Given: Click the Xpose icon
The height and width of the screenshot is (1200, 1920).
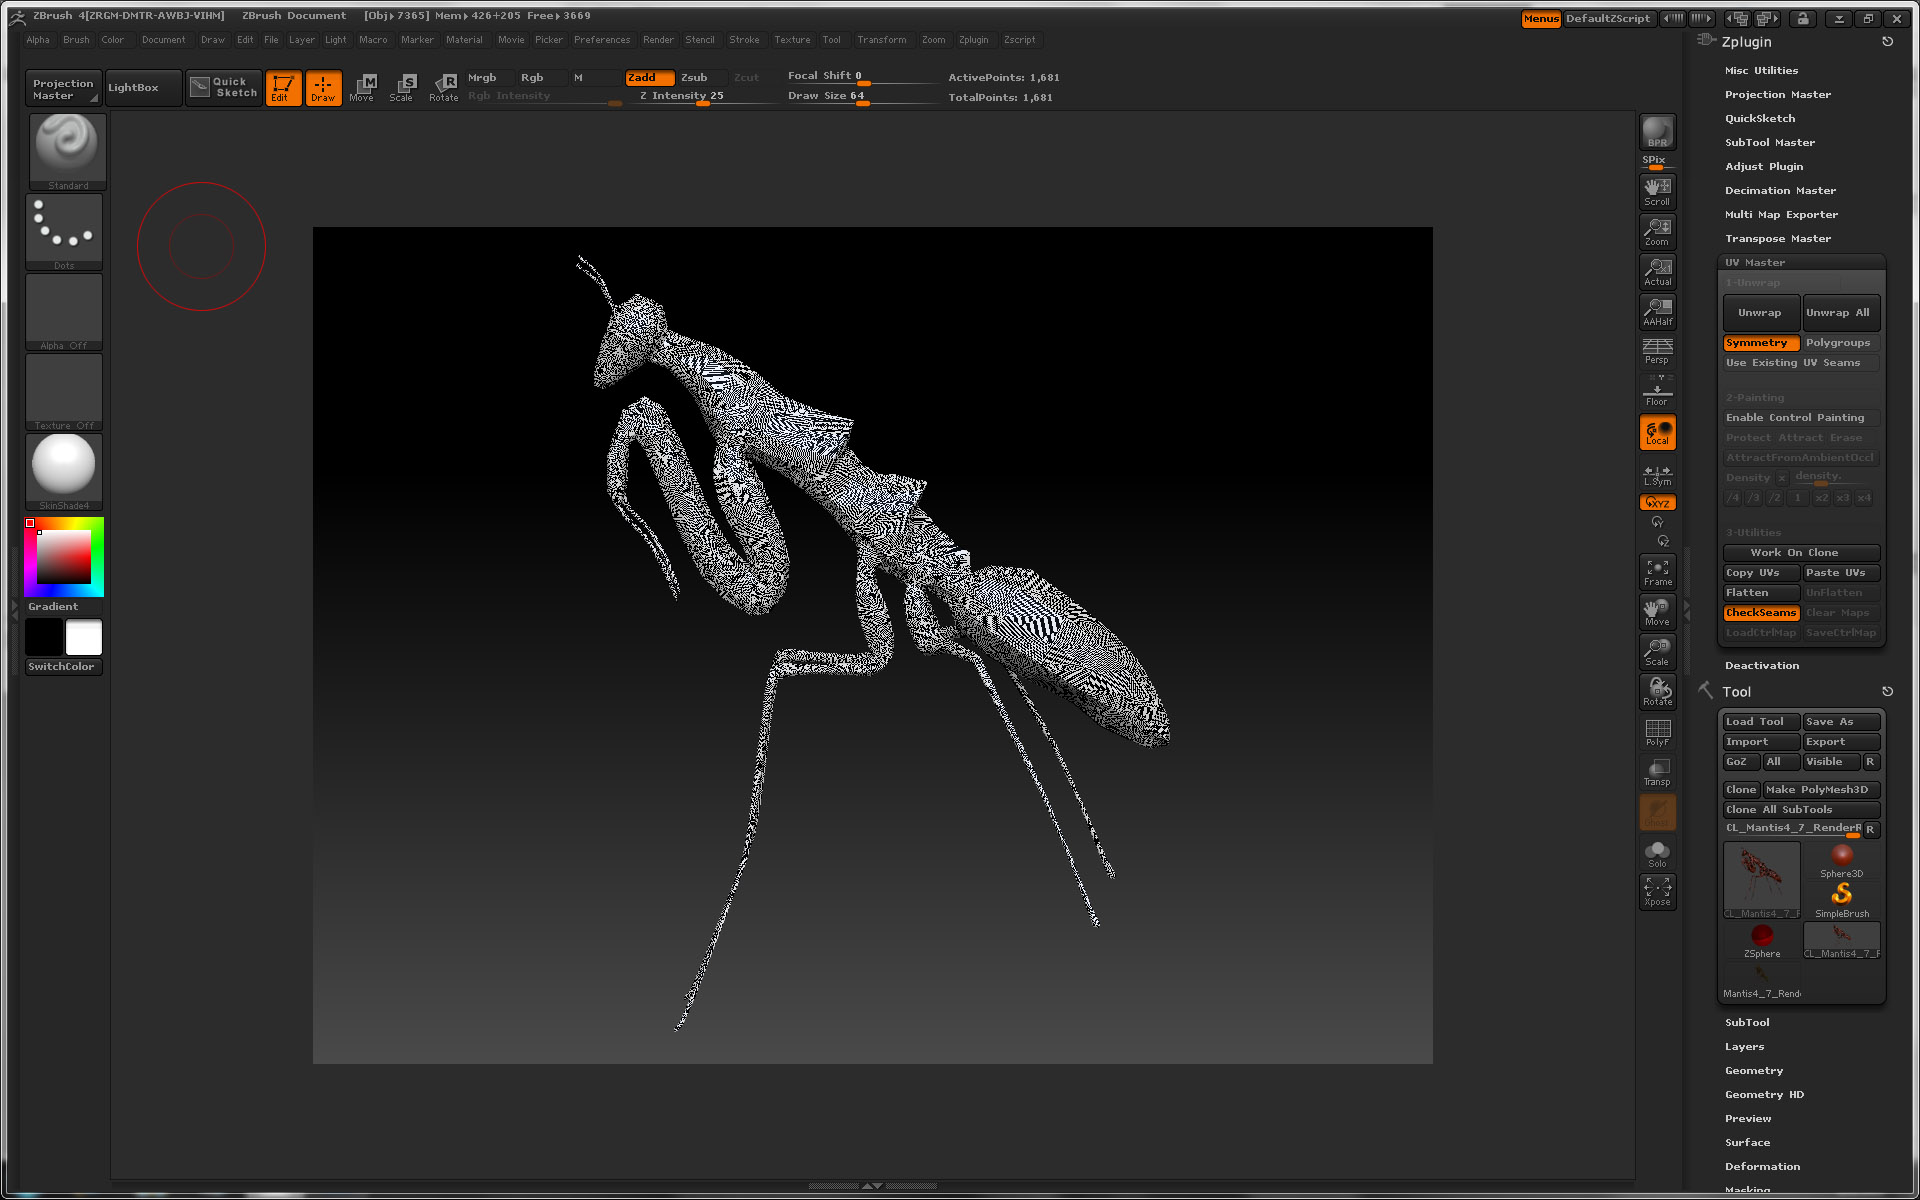Looking at the screenshot, I should [1657, 891].
